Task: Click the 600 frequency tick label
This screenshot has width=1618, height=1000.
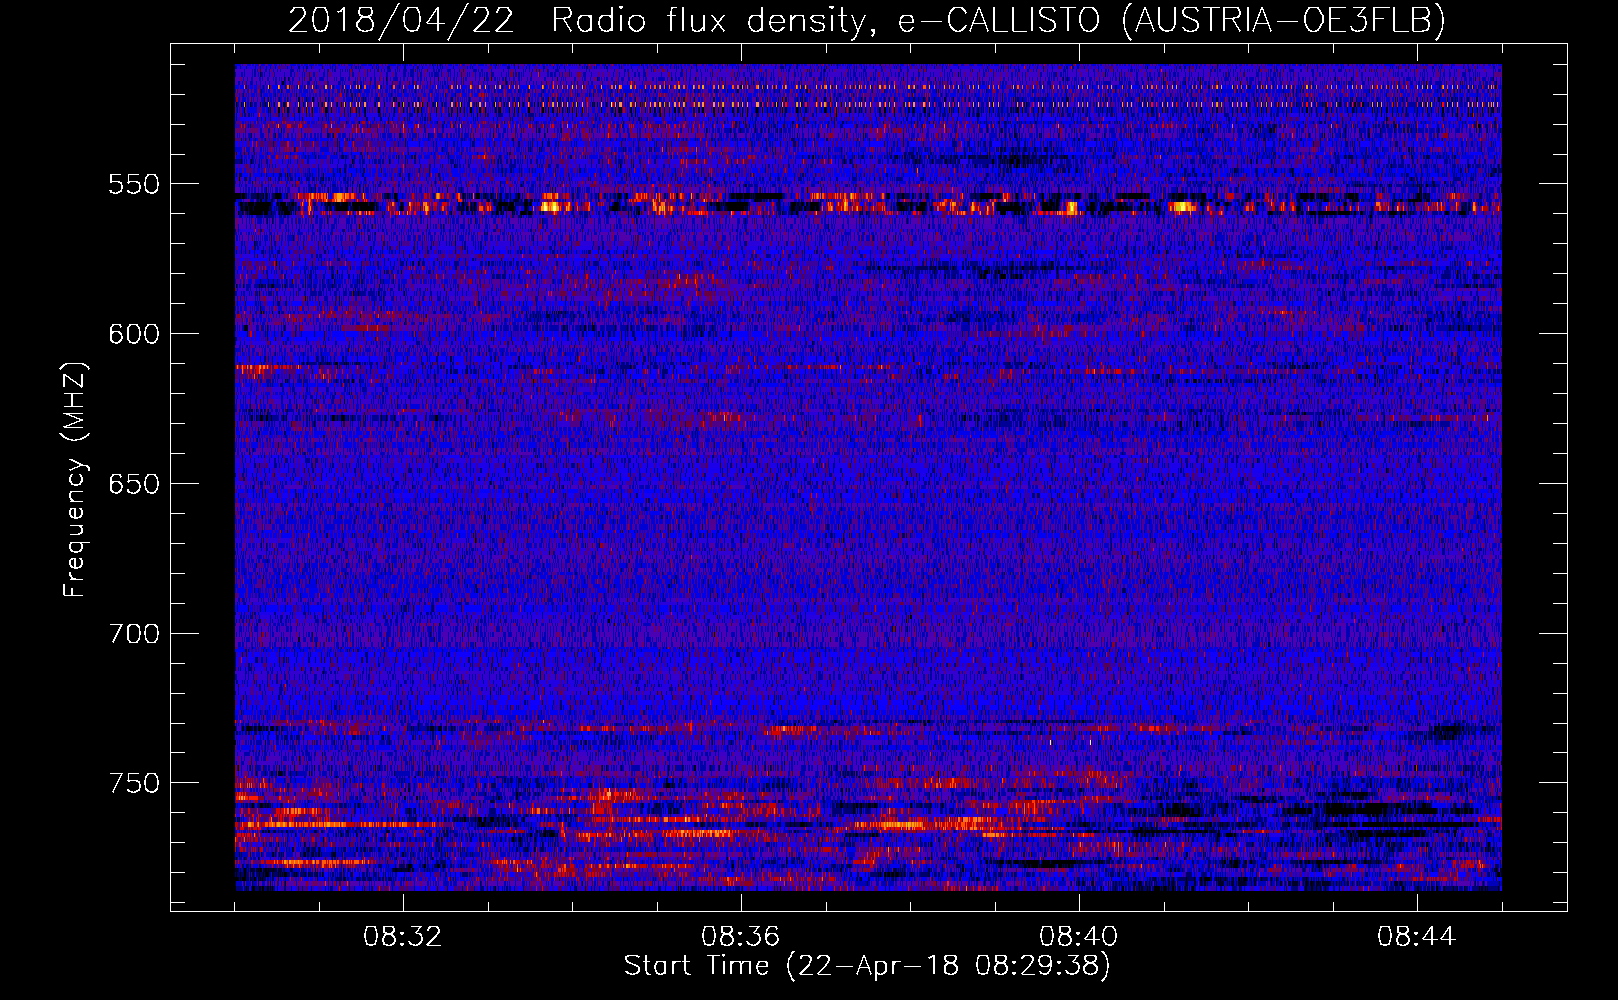Action: [x=133, y=334]
